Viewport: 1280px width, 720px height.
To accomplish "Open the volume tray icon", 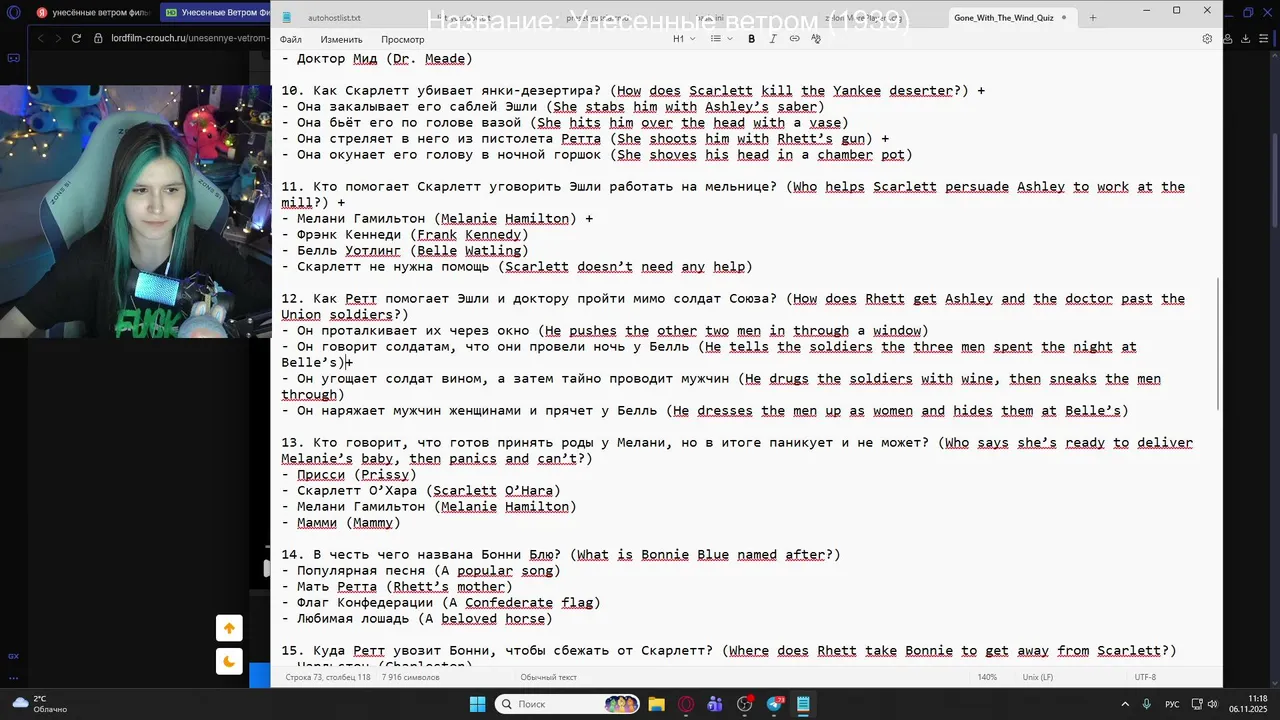I will pyautogui.click(x=1212, y=704).
